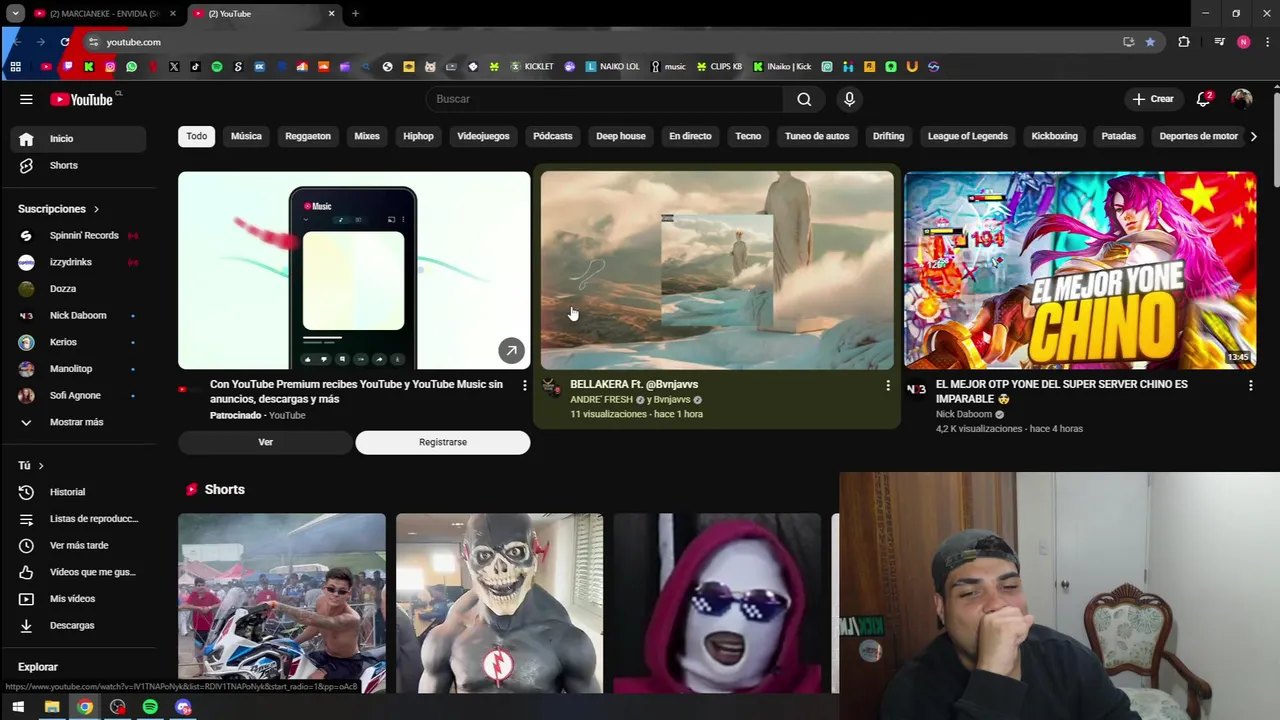Open Vídeos que me gustan
1280x720 pixels.
click(x=78, y=572)
